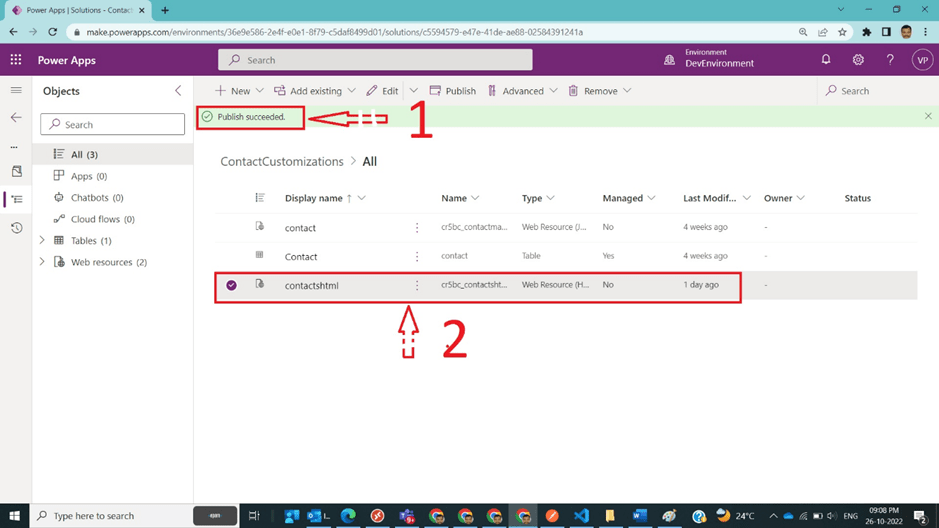Screen dimensions: 939x528
Task: Open the History icon in left rail
Action: 16,228
